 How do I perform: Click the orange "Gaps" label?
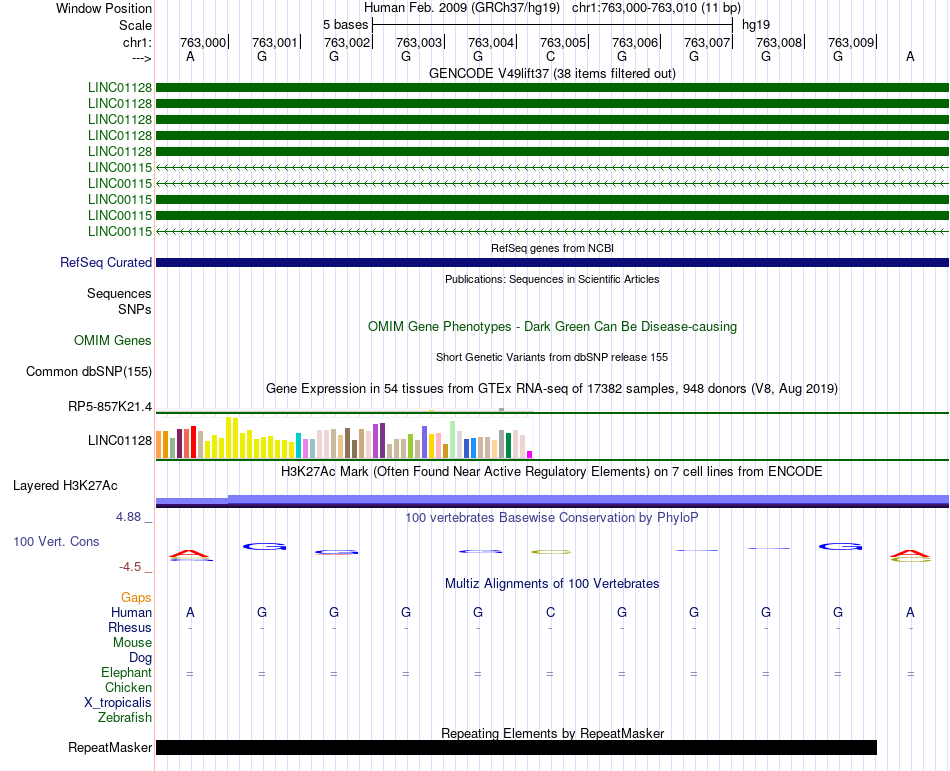click(136, 598)
